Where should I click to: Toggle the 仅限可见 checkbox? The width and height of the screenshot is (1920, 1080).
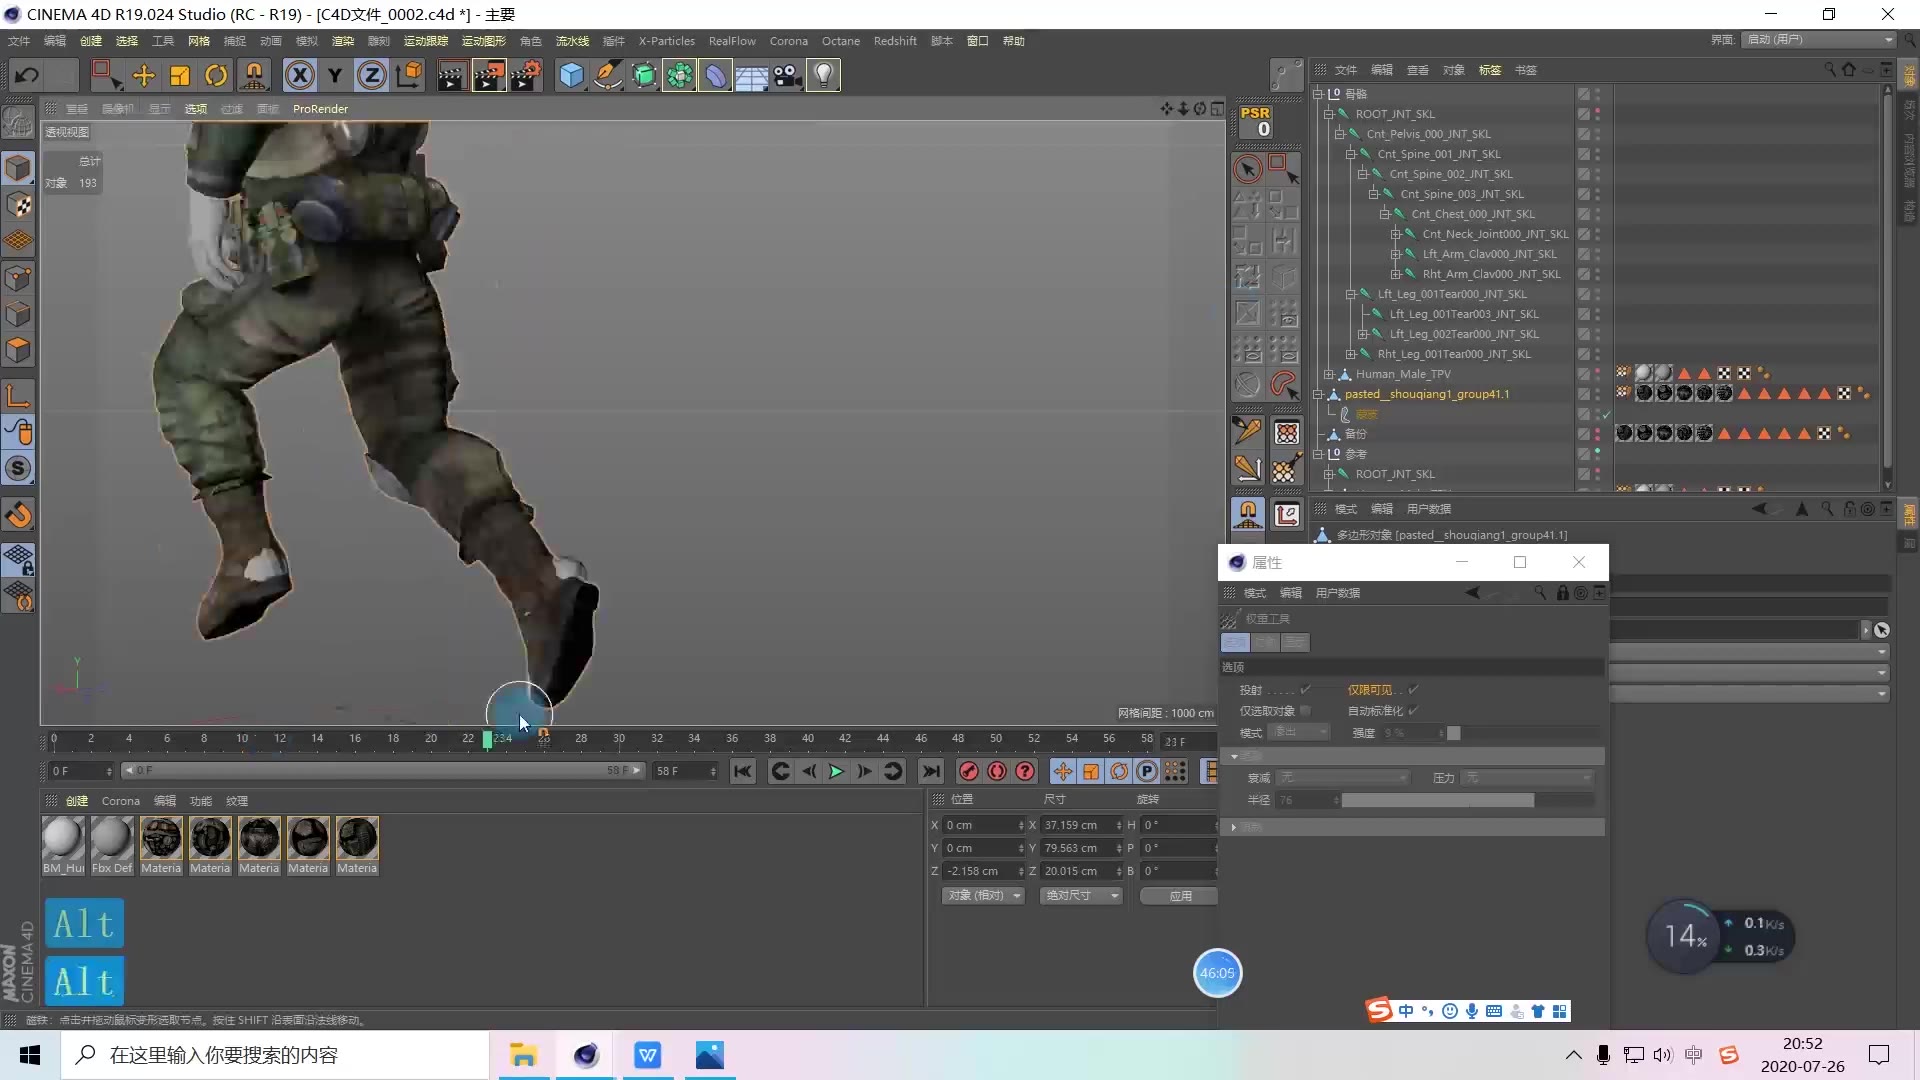(x=1413, y=690)
